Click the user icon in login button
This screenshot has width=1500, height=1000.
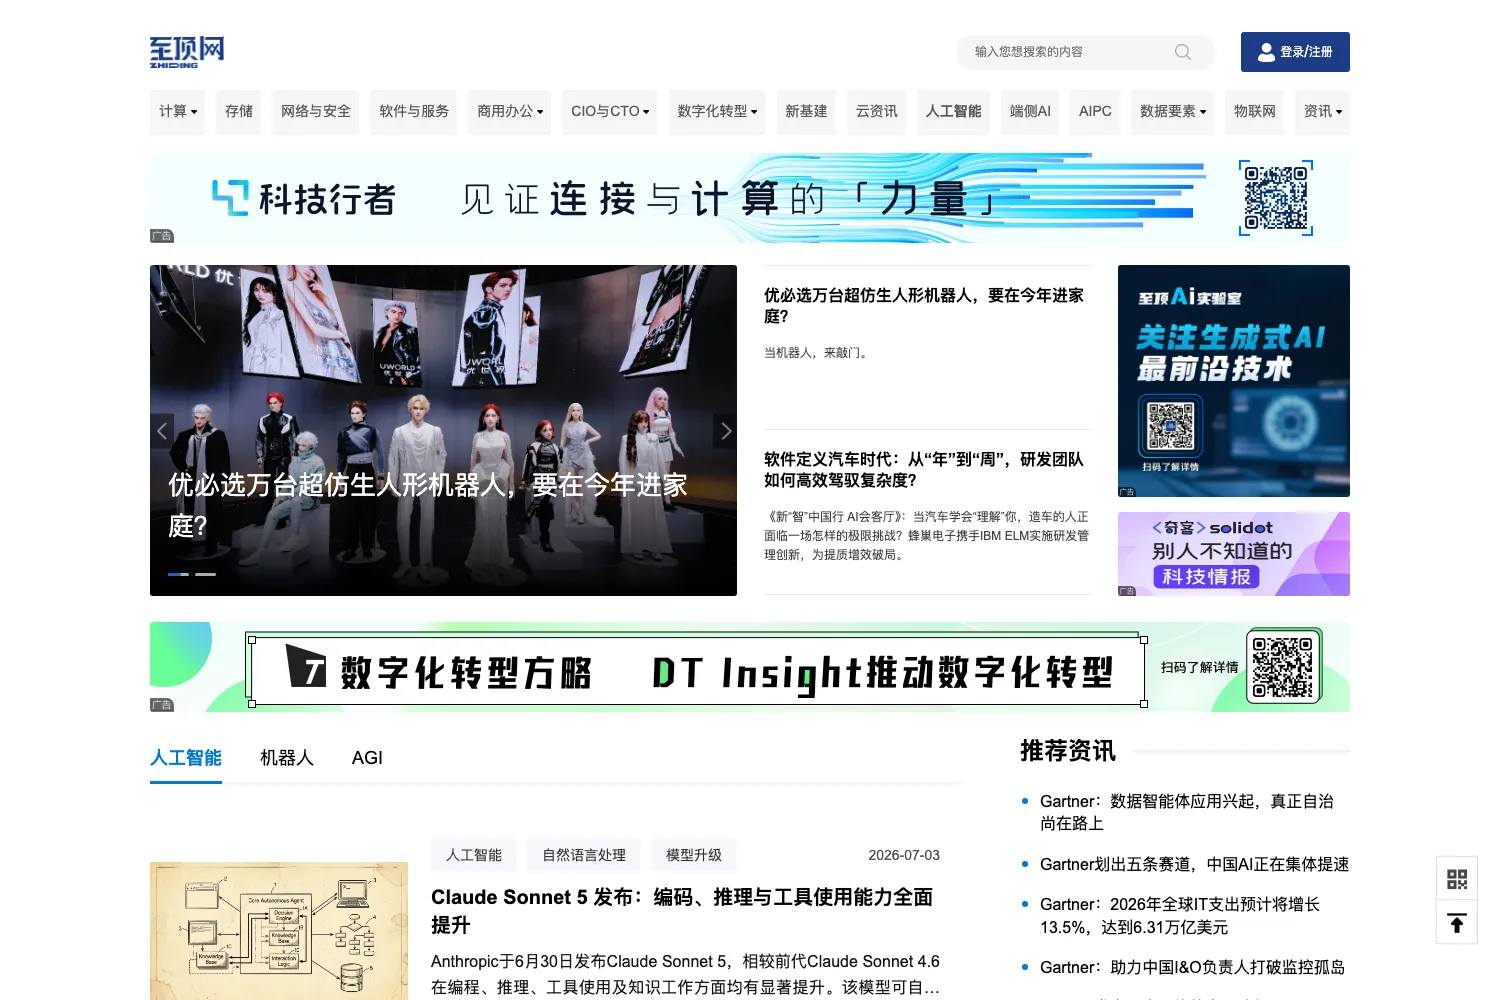click(1266, 52)
